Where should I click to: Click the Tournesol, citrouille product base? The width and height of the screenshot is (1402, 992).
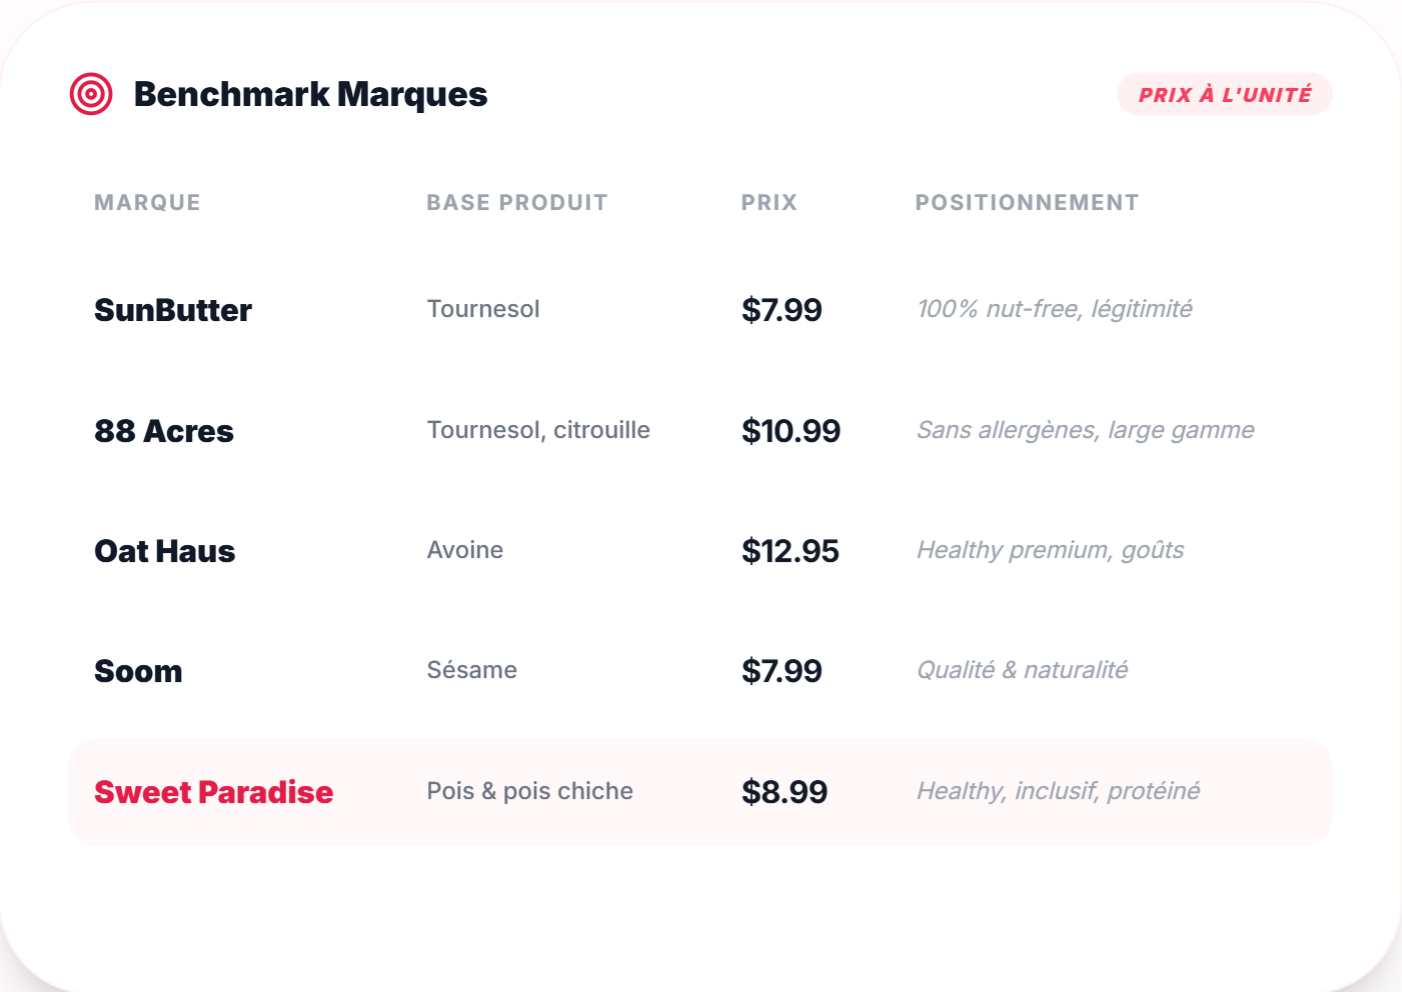pos(538,430)
